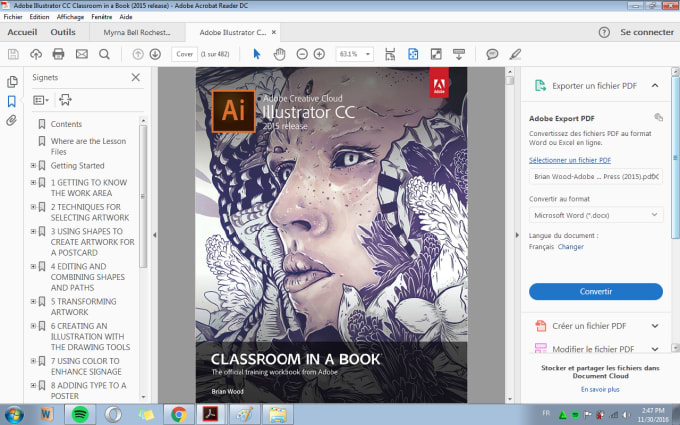Jump to 7 Using Color to Enhance Signage
Image resolution: width=680 pixels, height=425 pixels.
click(86, 366)
